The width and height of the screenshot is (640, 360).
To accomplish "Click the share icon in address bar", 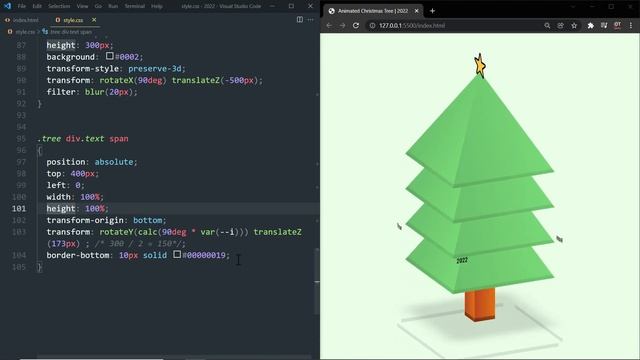I will click(x=560, y=25).
